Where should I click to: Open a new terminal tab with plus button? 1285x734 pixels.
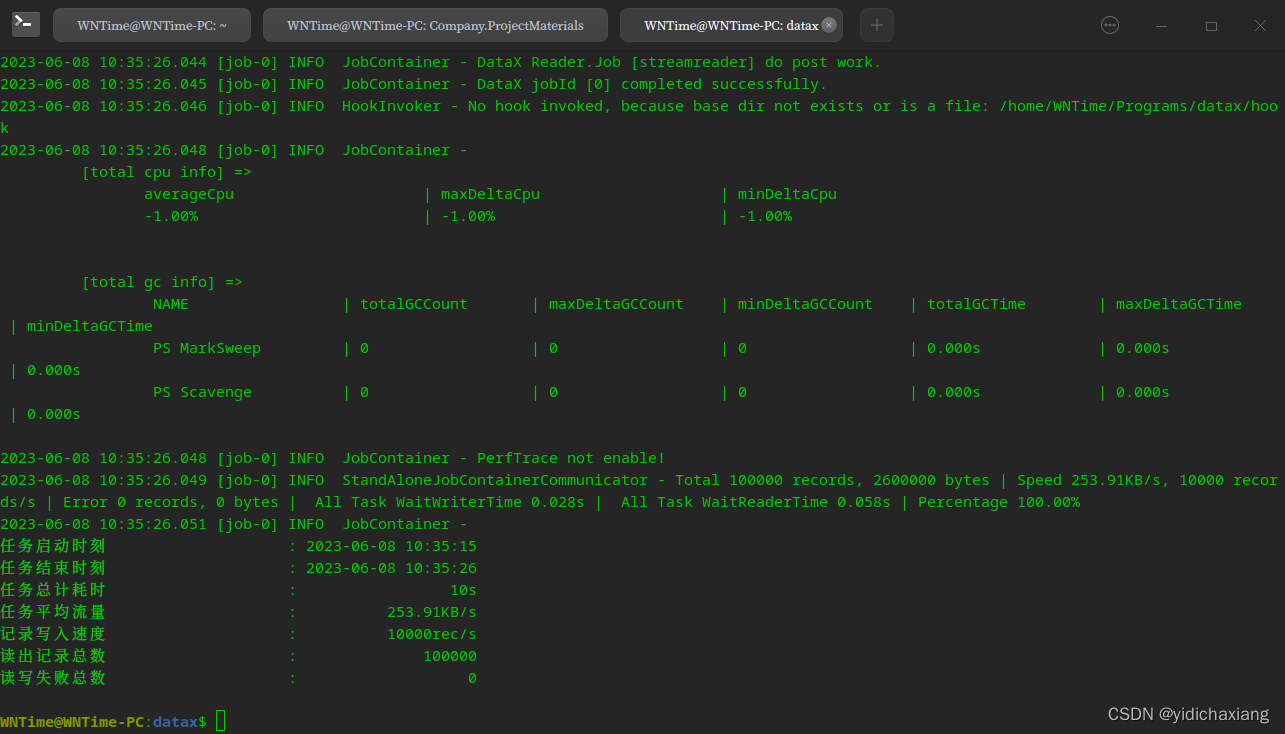pyautogui.click(x=876, y=25)
